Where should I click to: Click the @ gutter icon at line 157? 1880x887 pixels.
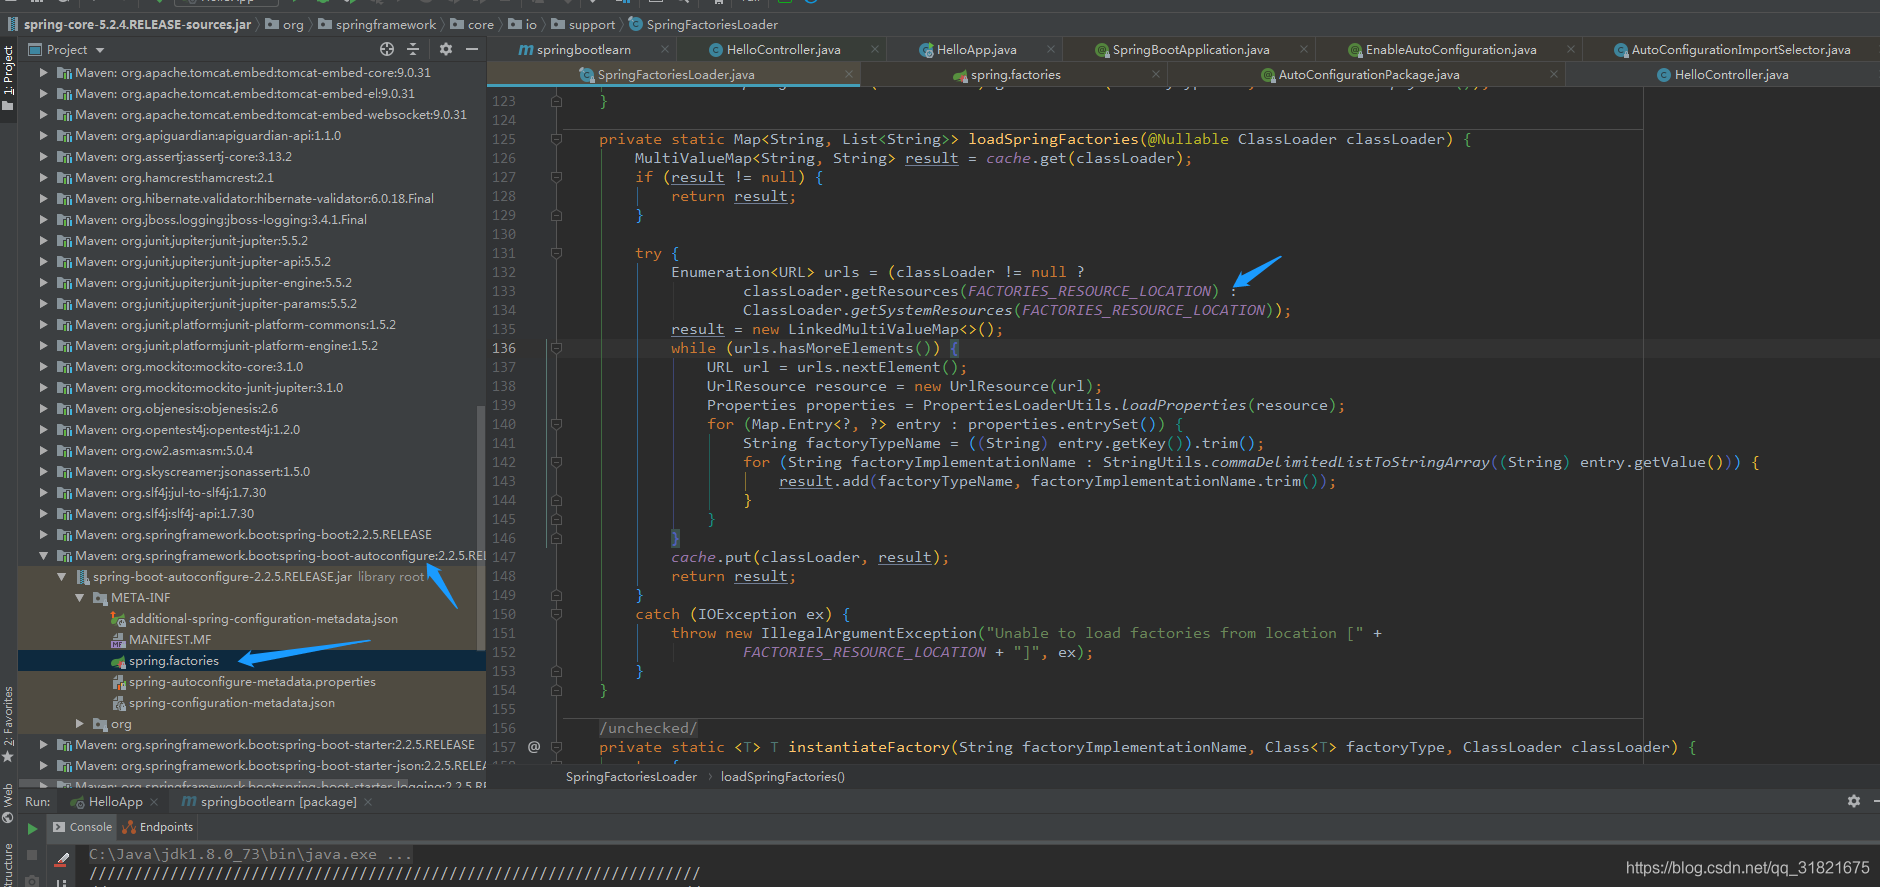tap(534, 746)
